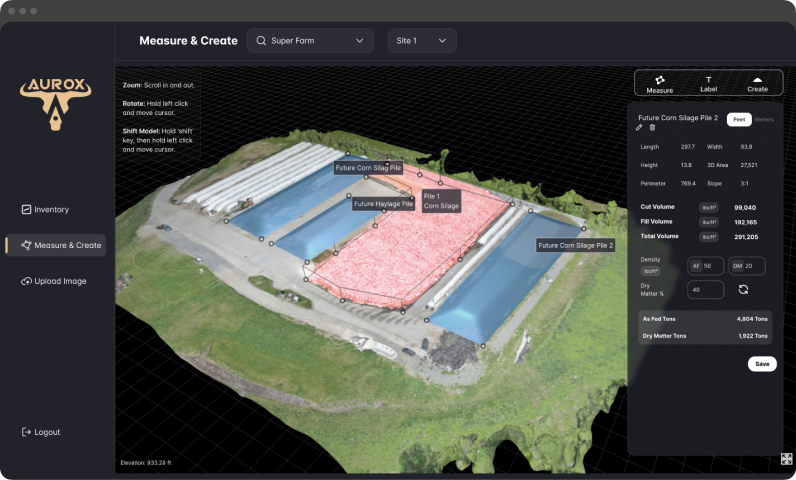Click the Cut Volume 99,040 value
Viewport: 796px width, 480px height.
pos(745,208)
